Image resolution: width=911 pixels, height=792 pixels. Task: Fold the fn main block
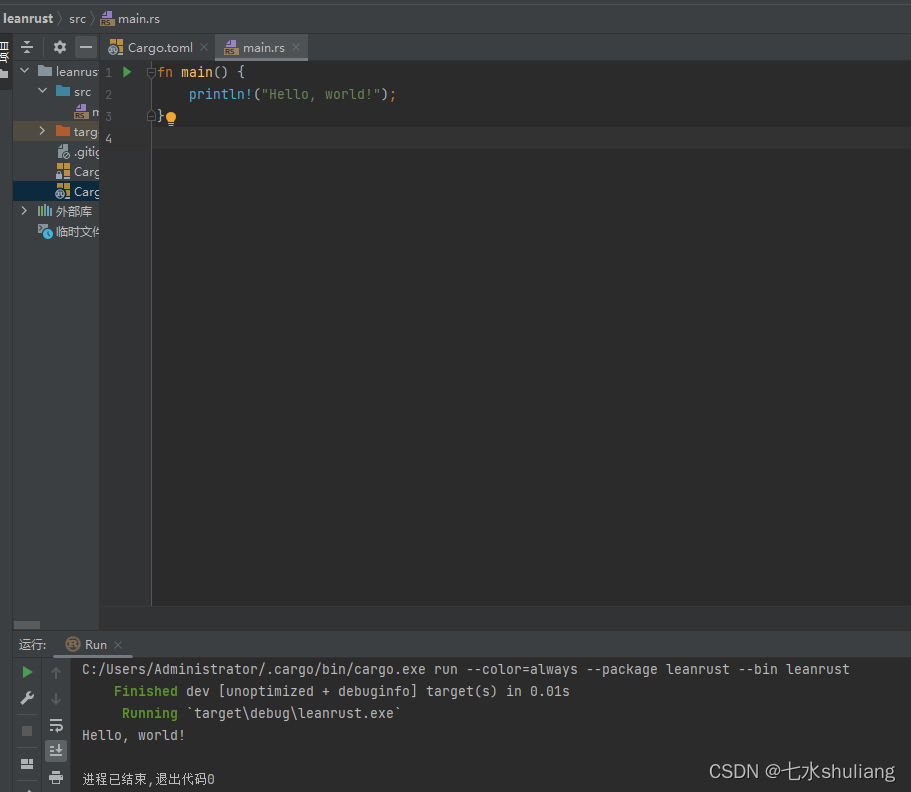151,73
